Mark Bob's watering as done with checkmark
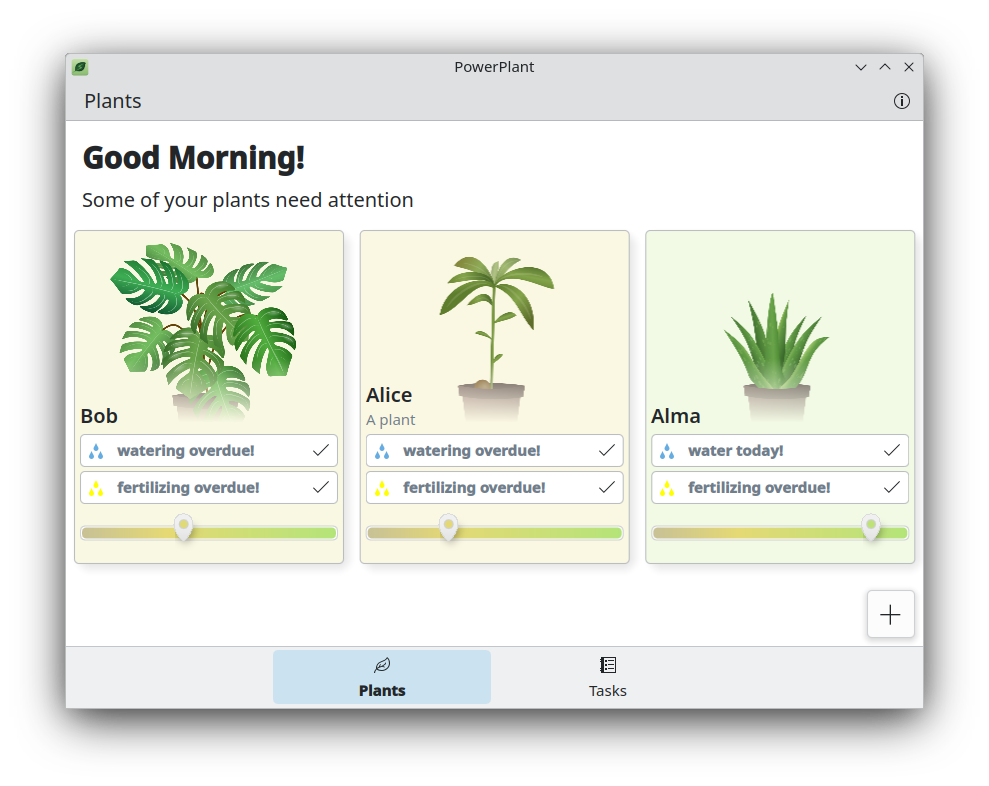Screen dimensions: 989x786 tap(320, 450)
